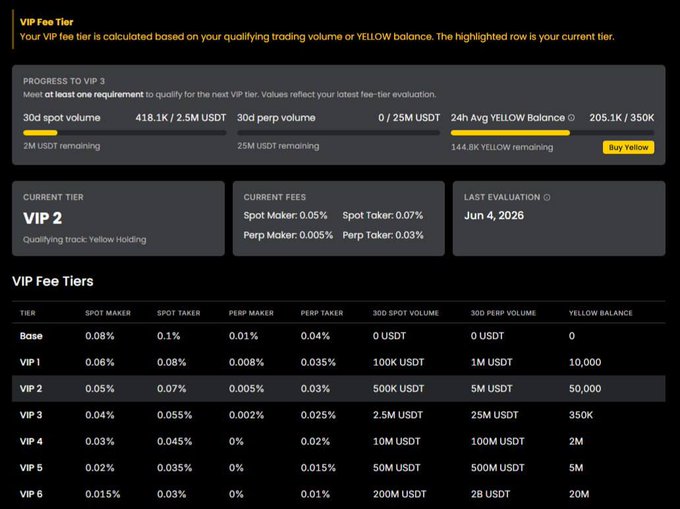Screen dimensions: 680x509
Task: Click 0 / 25M USDT perp volume value
Action: coord(409,117)
